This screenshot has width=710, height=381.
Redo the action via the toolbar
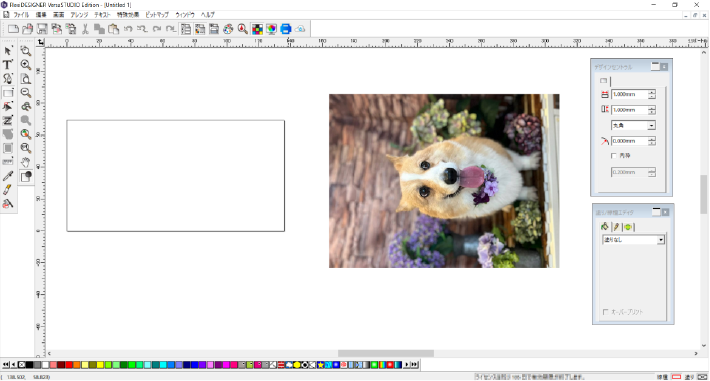point(157,29)
